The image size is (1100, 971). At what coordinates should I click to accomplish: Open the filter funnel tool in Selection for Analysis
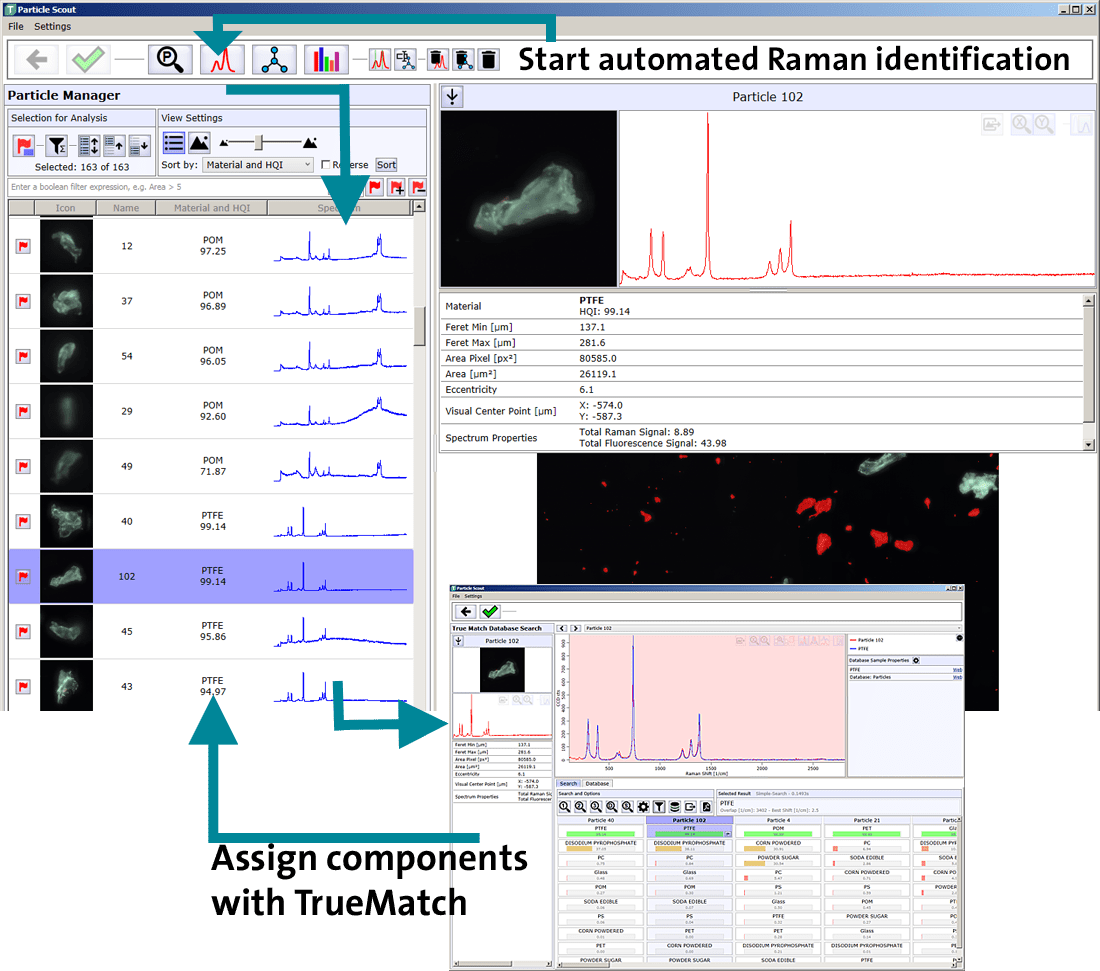pos(57,146)
